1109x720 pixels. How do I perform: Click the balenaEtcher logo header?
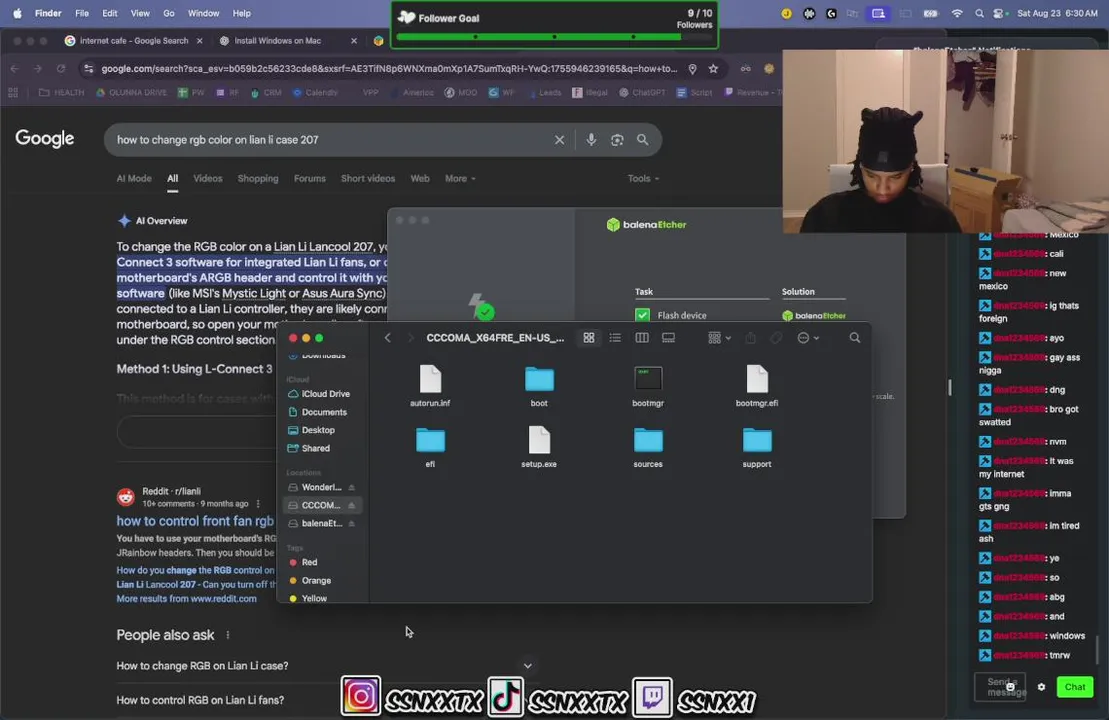click(646, 225)
